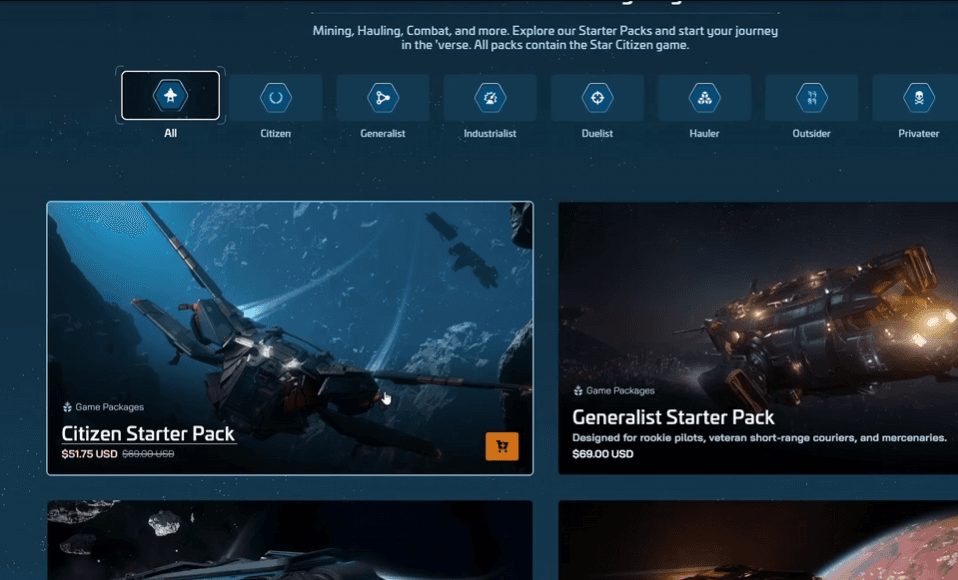Click the All filter label
Screen dimensions: 958x580
(170, 133)
